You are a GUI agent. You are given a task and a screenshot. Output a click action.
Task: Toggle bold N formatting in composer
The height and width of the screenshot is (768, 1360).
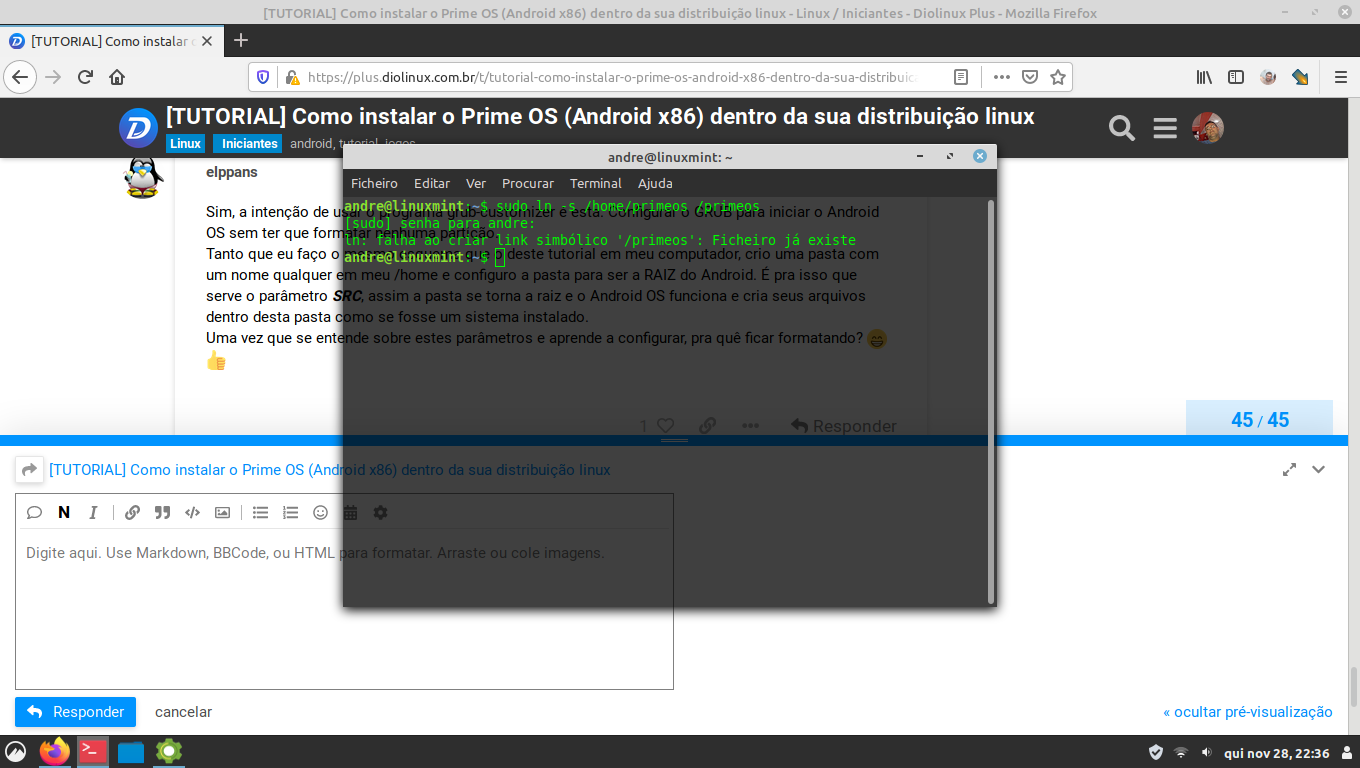pos(64,512)
